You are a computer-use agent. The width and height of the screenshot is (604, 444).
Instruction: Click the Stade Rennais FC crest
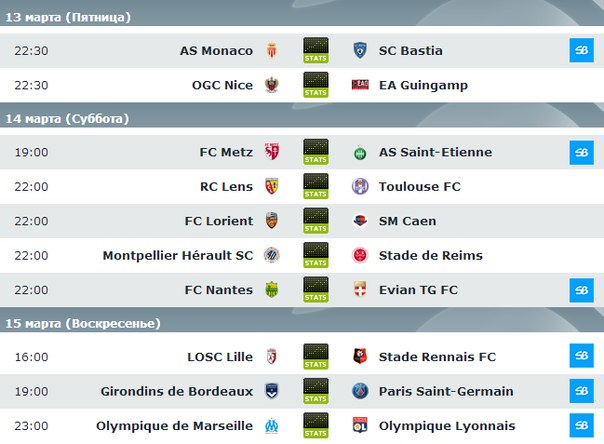pyautogui.click(x=360, y=357)
